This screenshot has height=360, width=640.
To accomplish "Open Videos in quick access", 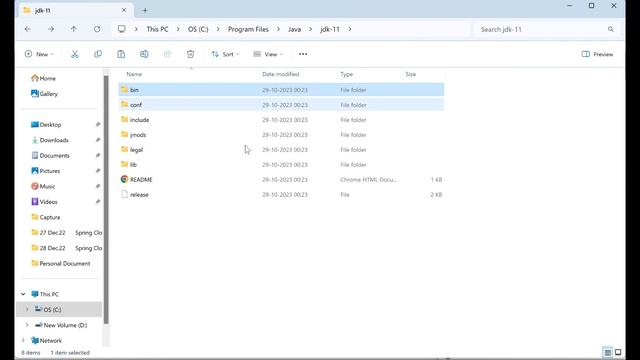I will point(44,202).
